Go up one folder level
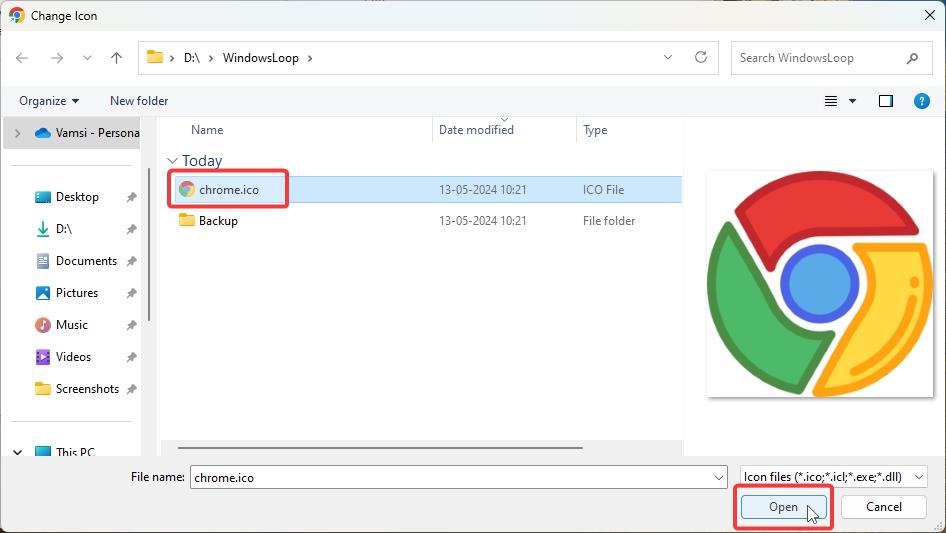This screenshot has height=533, width=946. [x=116, y=58]
